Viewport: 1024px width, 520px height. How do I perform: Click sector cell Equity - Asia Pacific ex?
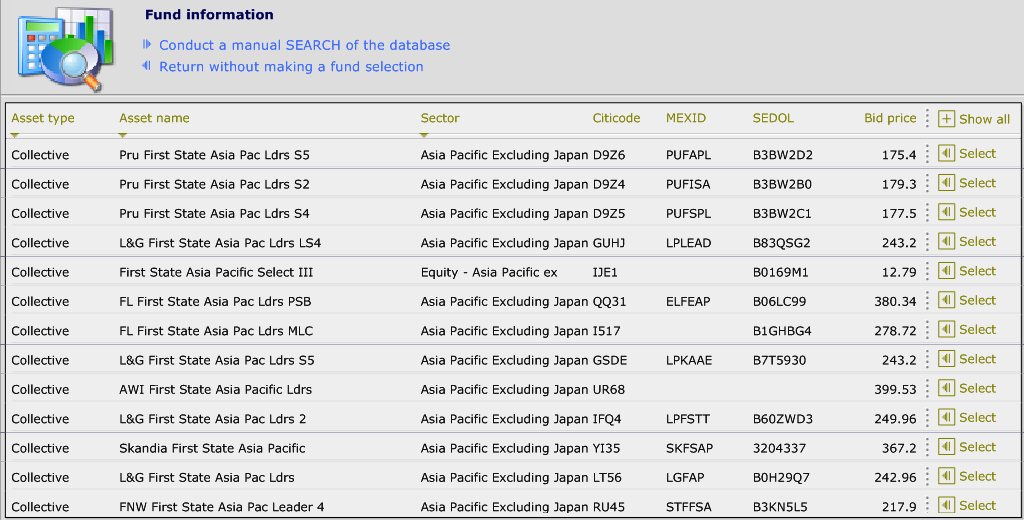pyautogui.click(x=489, y=272)
